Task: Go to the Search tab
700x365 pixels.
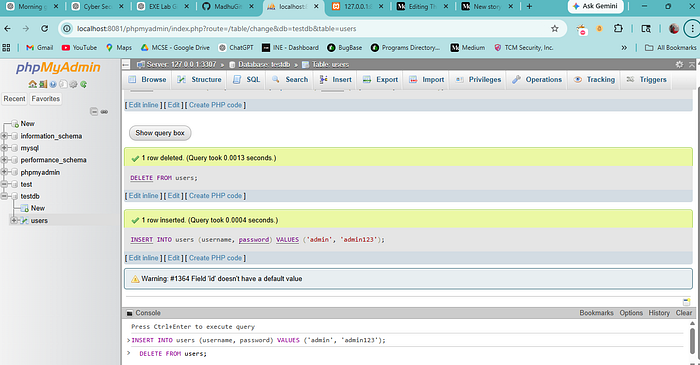Action: (290, 79)
